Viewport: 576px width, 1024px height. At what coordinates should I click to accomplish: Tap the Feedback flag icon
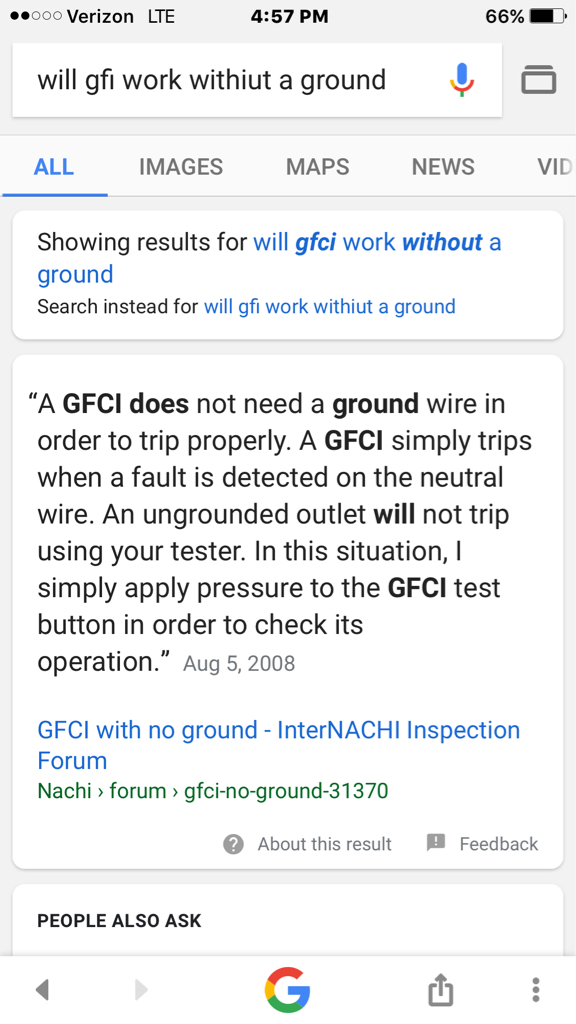pyautogui.click(x=436, y=842)
